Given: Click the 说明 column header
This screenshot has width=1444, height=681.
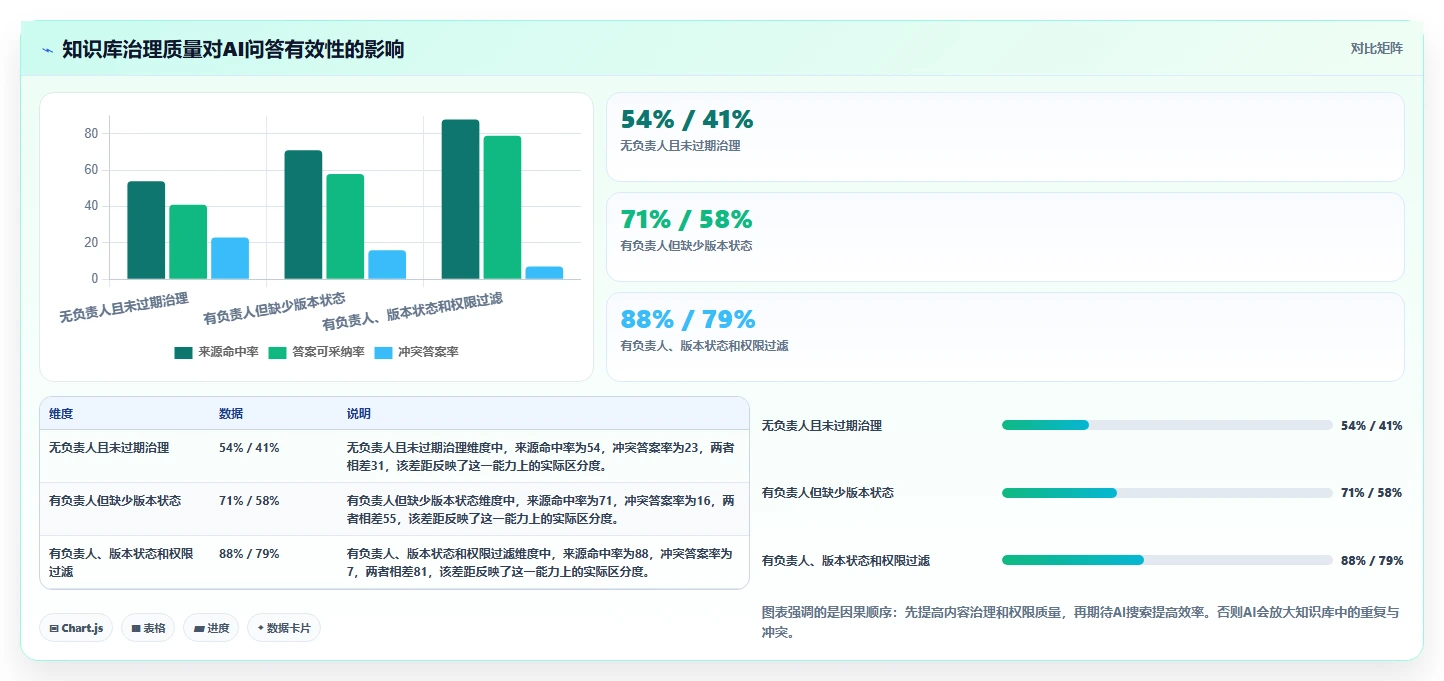Looking at the screenshot, I should click(x=359, y=414).
